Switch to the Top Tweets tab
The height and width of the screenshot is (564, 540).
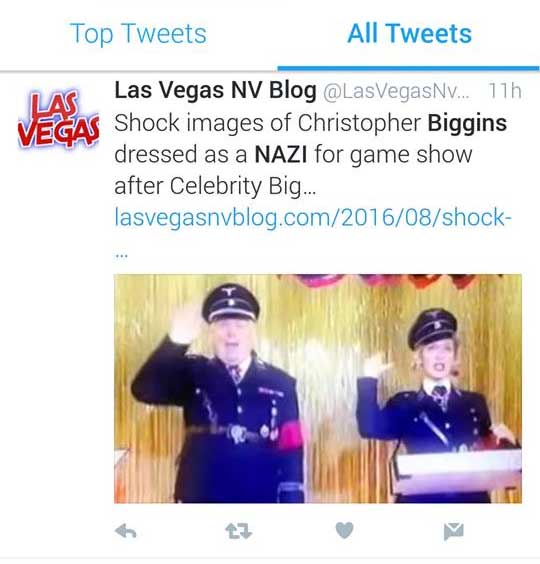pyautogui.click(x=138, y=34)
